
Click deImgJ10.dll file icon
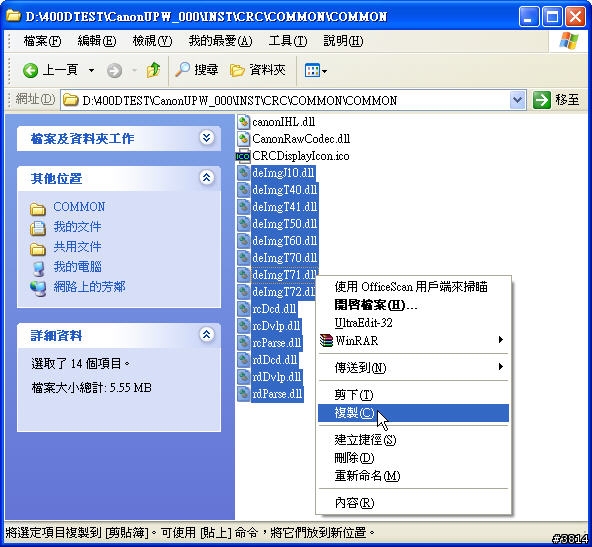coord(244,173)
